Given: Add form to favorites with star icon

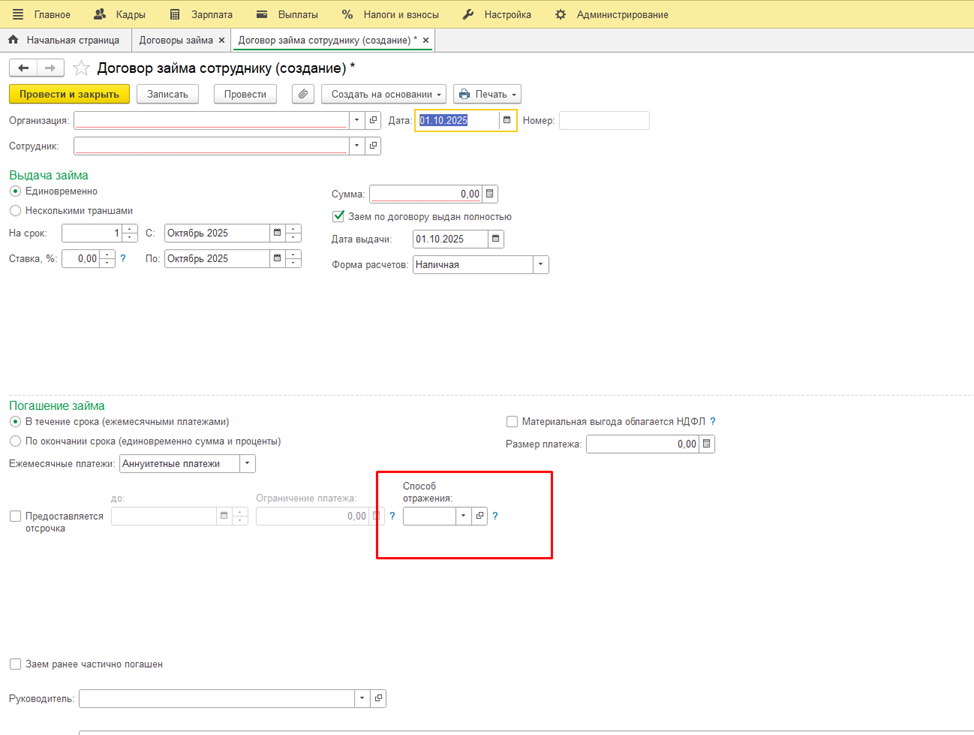Looking at the screenshot, I should (82, 68).
